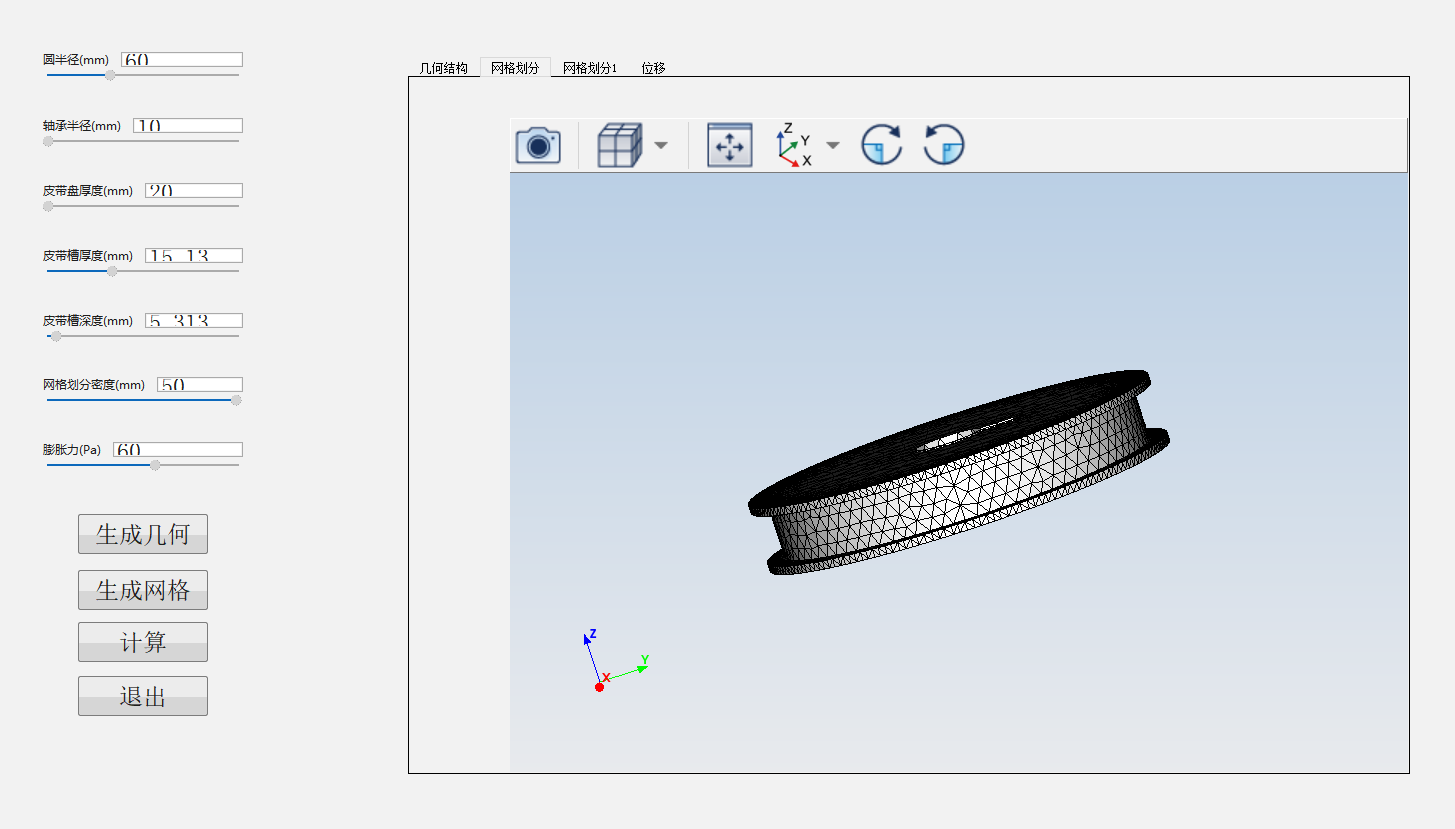The height and width of the screenshot is (829, 1455).
Task: Switch to the 几何结构 tab
Action: pos(443,68)
